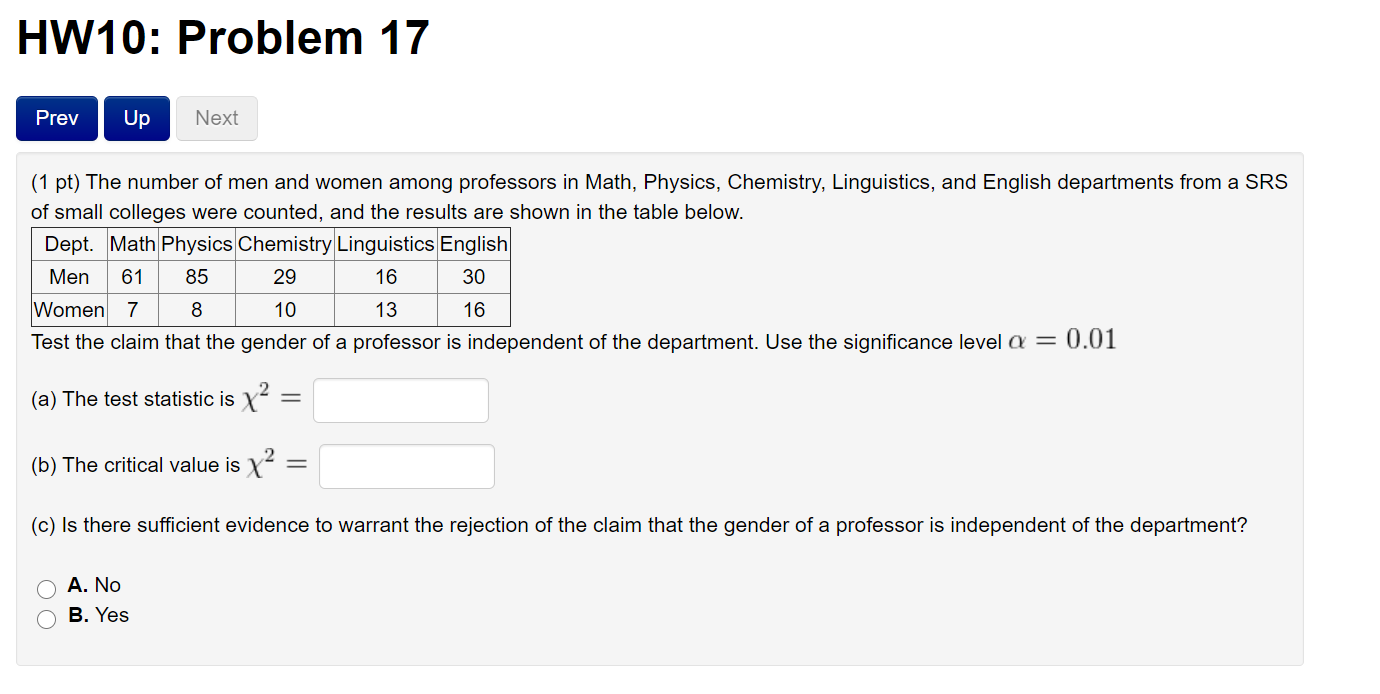The image size is (1380, 694).
Task: Choose the Yes radio option for part (c)
Action: coord(46,619)
